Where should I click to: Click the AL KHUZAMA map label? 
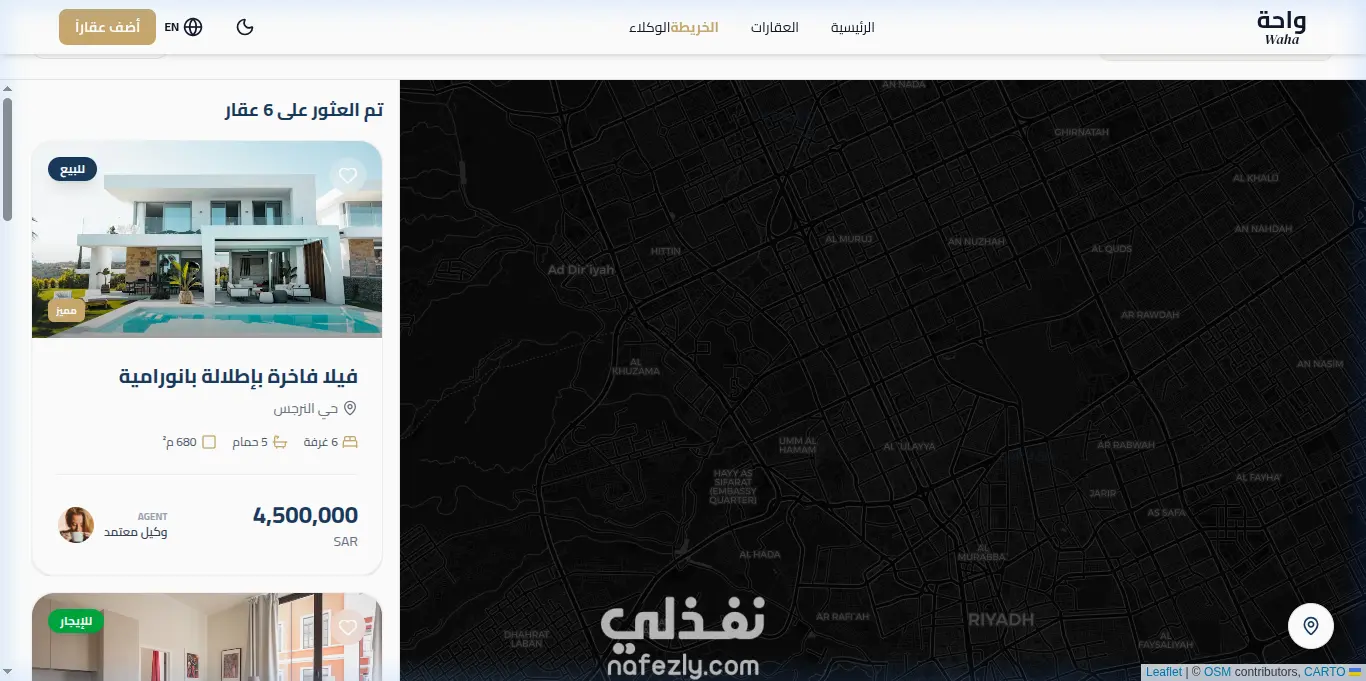[636, 366]
